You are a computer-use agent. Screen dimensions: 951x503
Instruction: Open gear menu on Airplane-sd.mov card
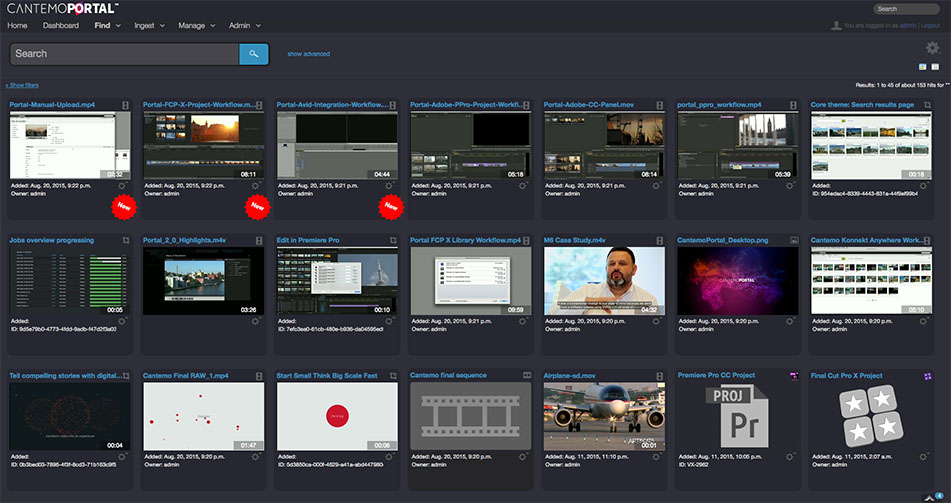click(x=656, y=456)
